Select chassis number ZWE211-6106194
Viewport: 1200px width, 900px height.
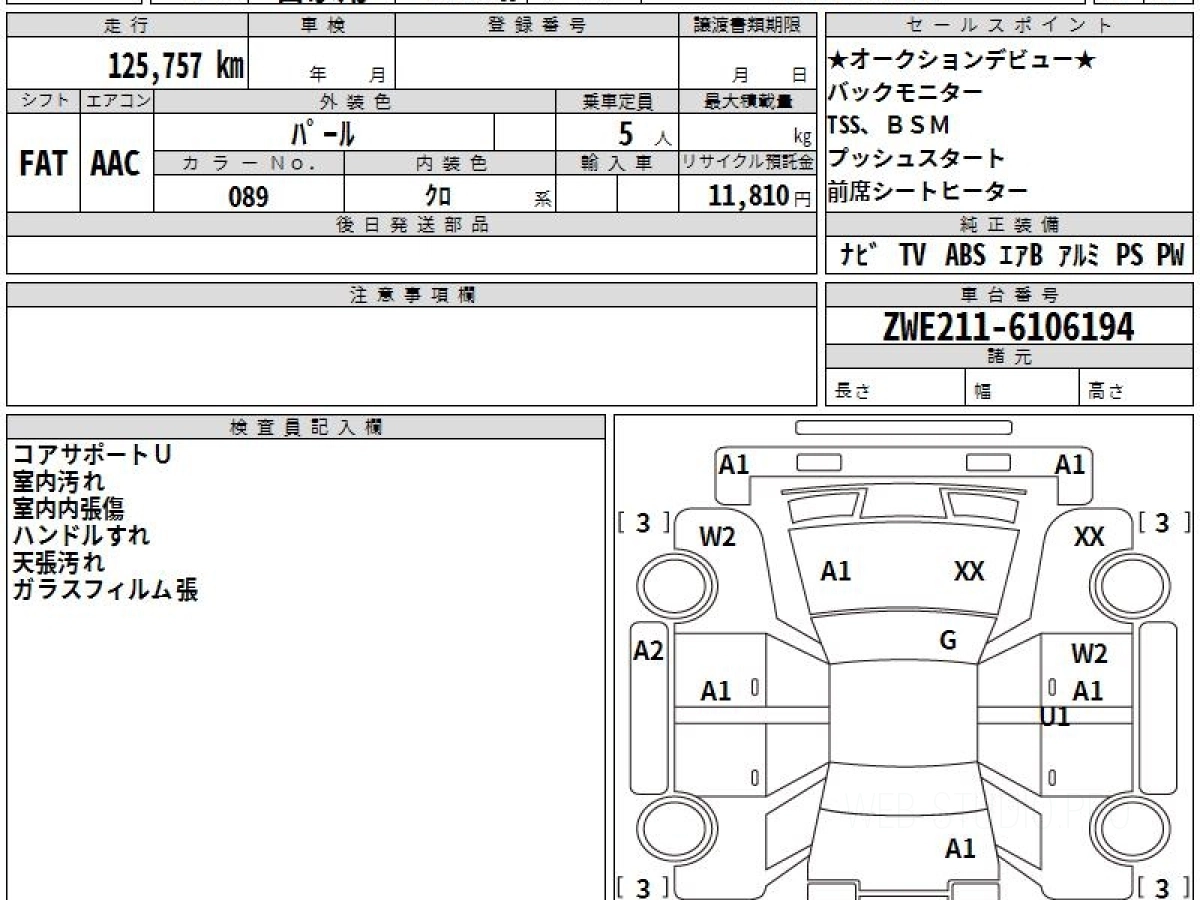coord(1008,326)
